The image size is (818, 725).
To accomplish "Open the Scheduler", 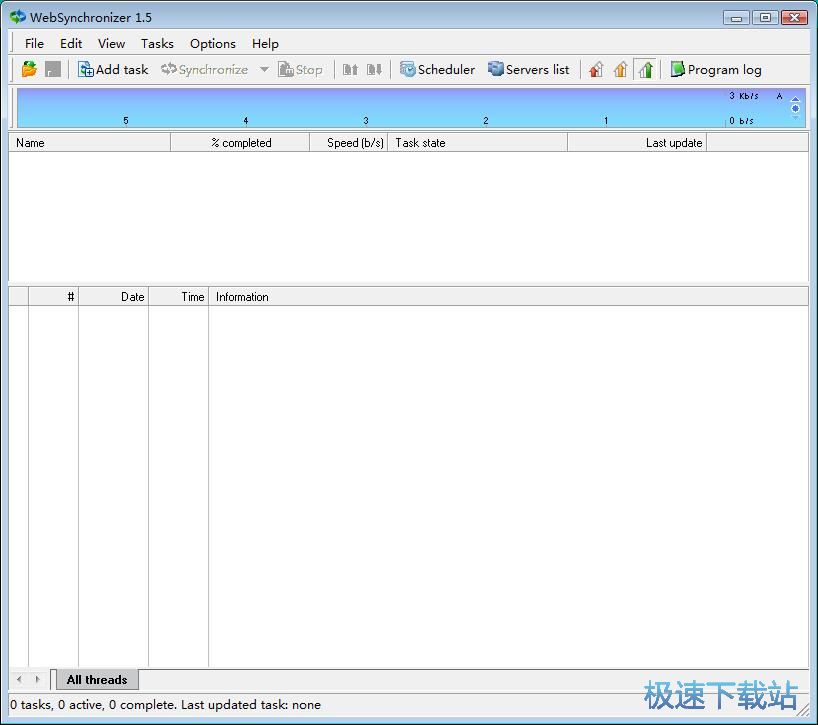I will [x=437, y=70].
